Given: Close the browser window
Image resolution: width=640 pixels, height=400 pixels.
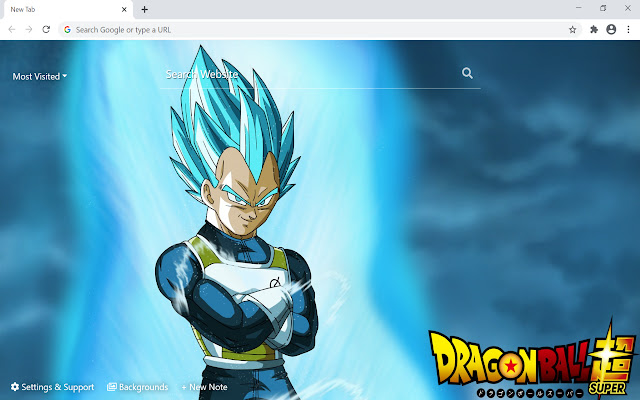Looking at the screenshot, I should tap(628, 8).
